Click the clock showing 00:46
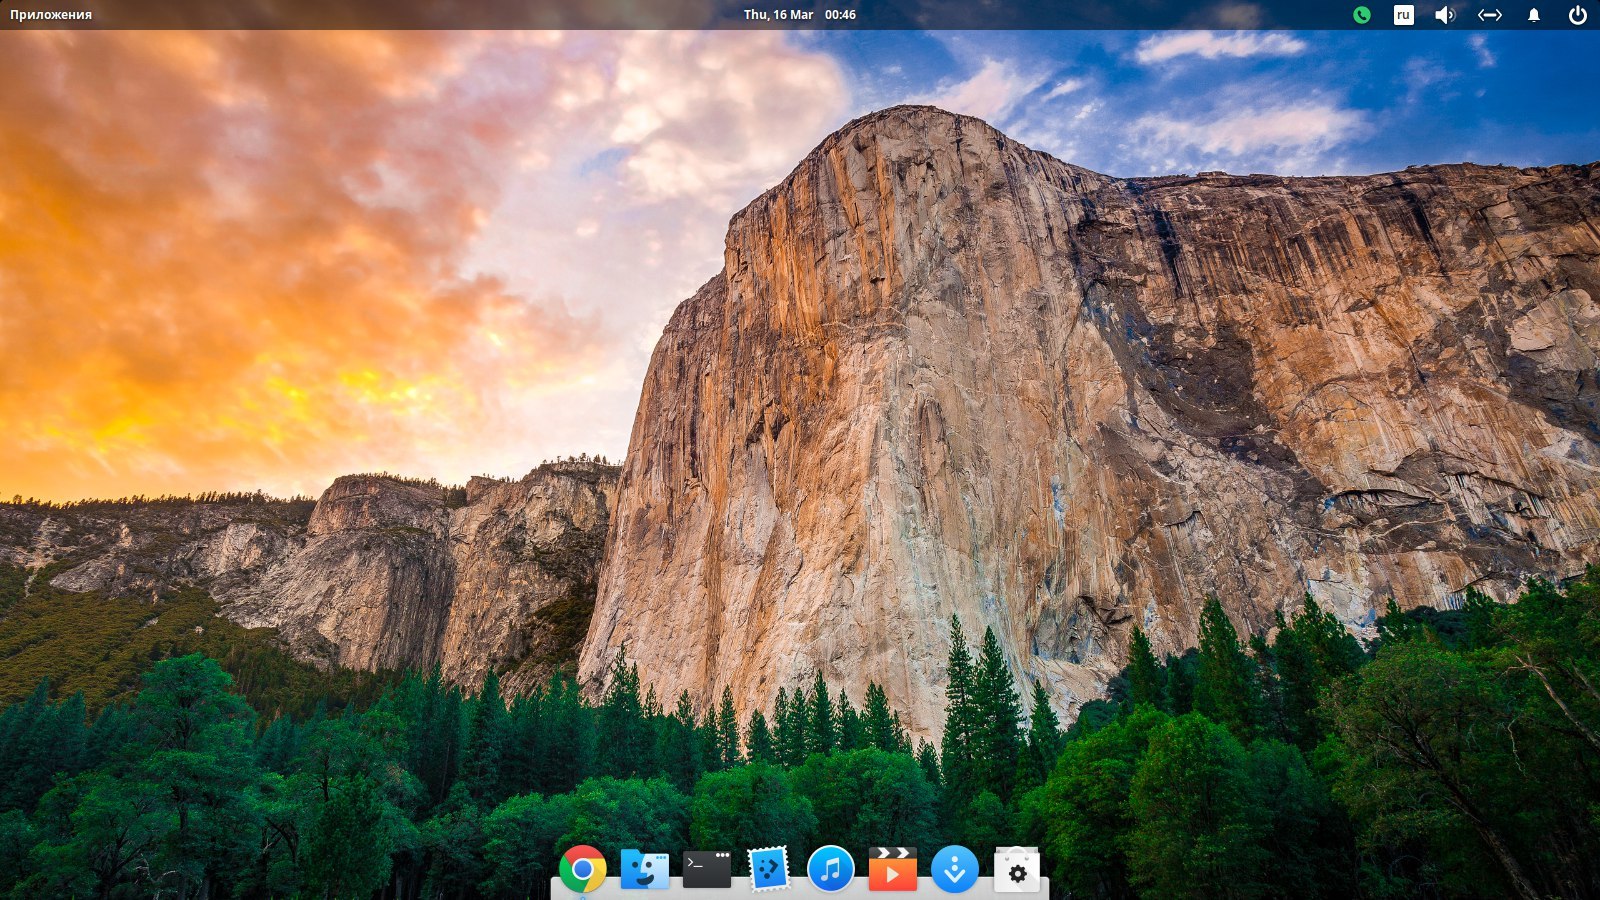This screenshot has height=900, width=1600. [840, 15]
